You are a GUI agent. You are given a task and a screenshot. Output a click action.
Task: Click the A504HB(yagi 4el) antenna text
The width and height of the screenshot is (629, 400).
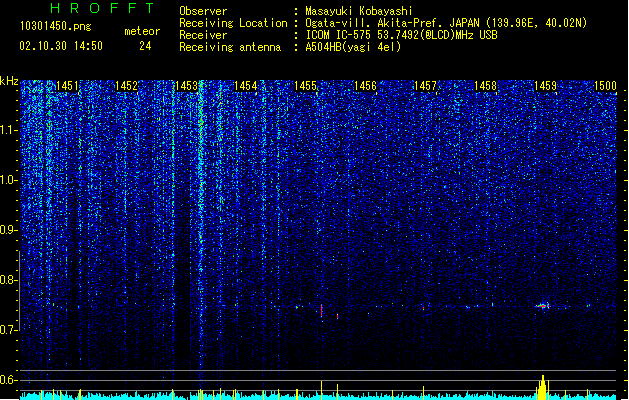click(x=353, y=47)
